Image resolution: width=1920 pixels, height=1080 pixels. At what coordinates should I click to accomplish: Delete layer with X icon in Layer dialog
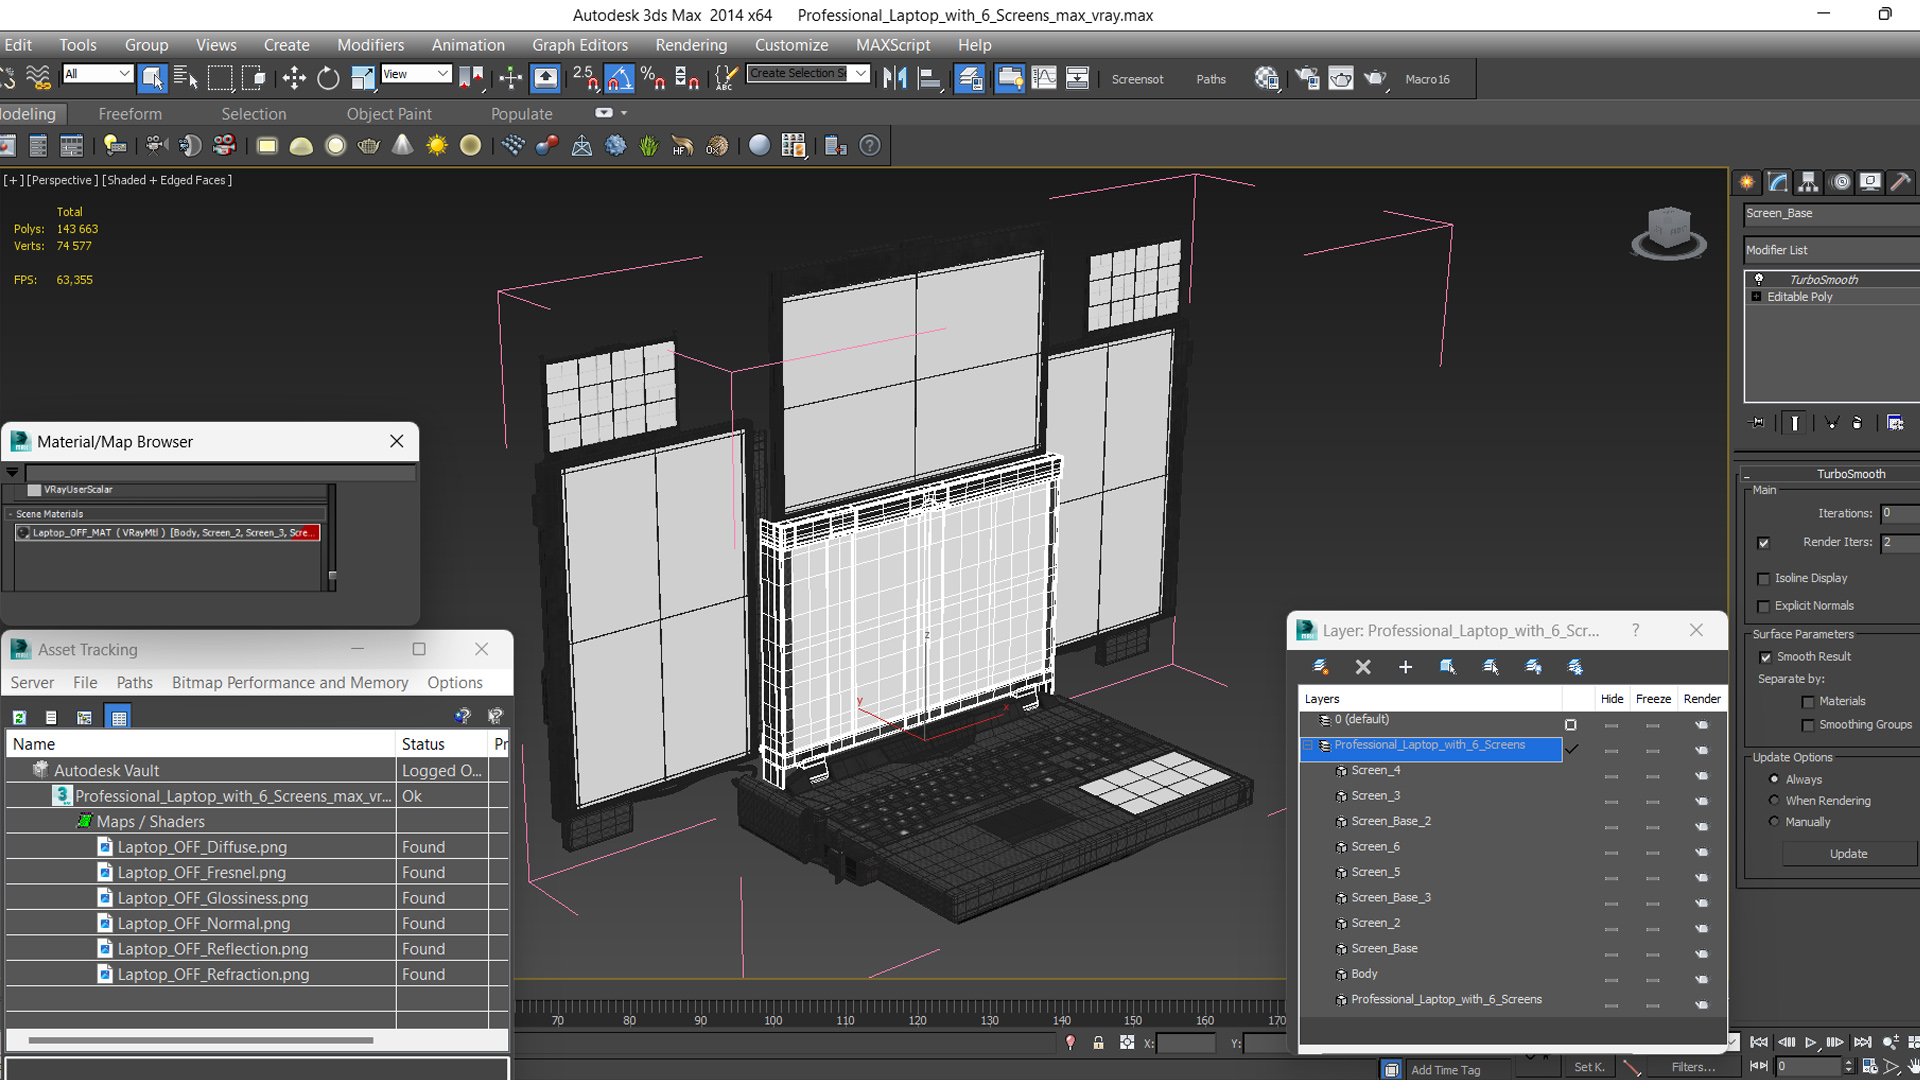1363,667
